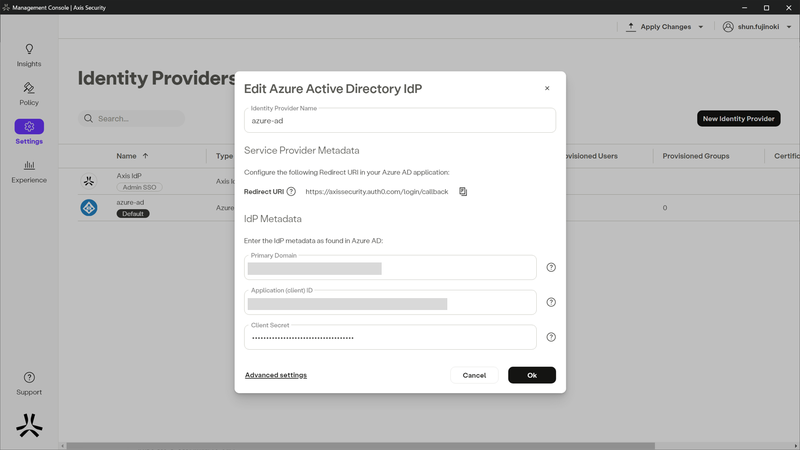The height and width of the screenshot is (450, 800).
Task: Show help for the Client Secret field
Action: pos(551,337)
